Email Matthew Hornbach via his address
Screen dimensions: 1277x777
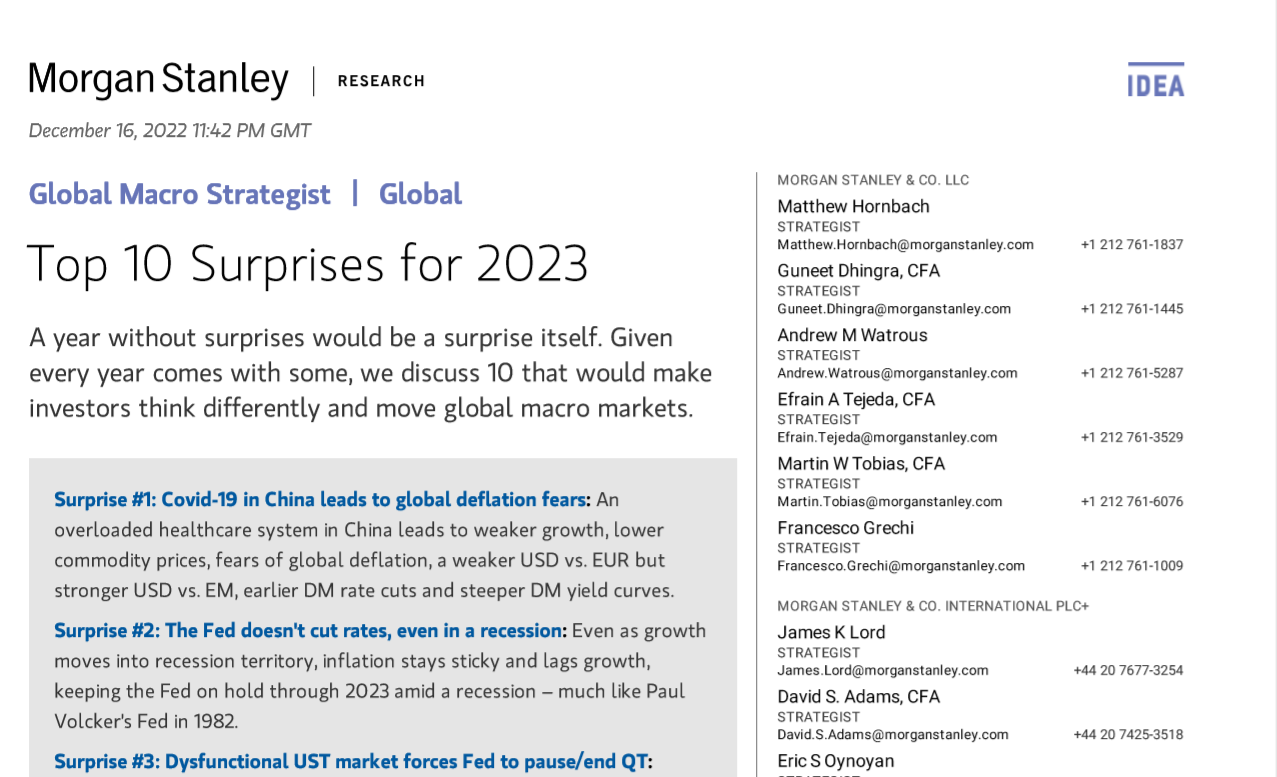(x=905, y=244)
